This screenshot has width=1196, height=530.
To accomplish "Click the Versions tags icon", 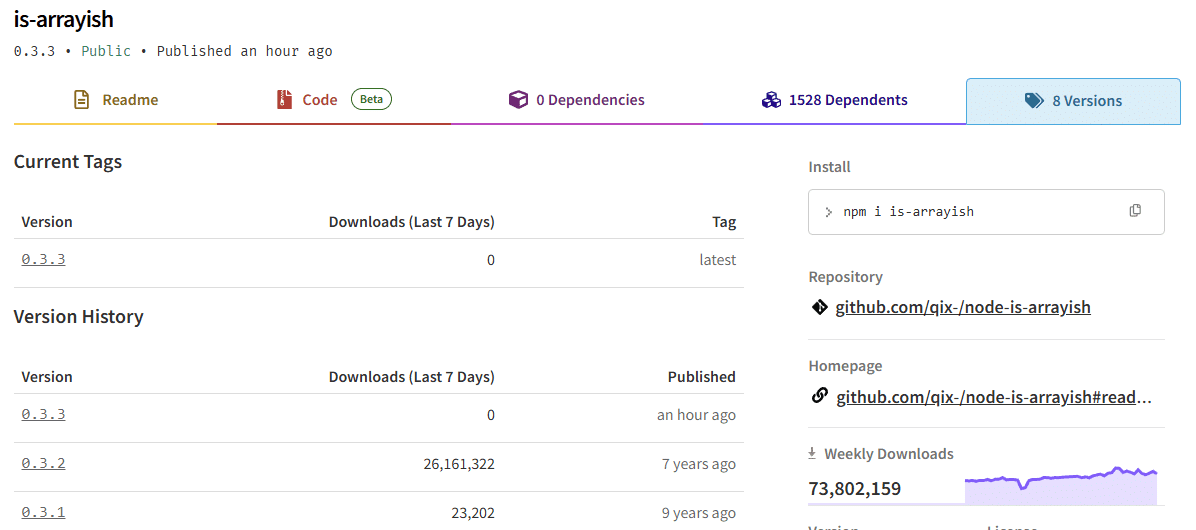I will pos(1034,101).
